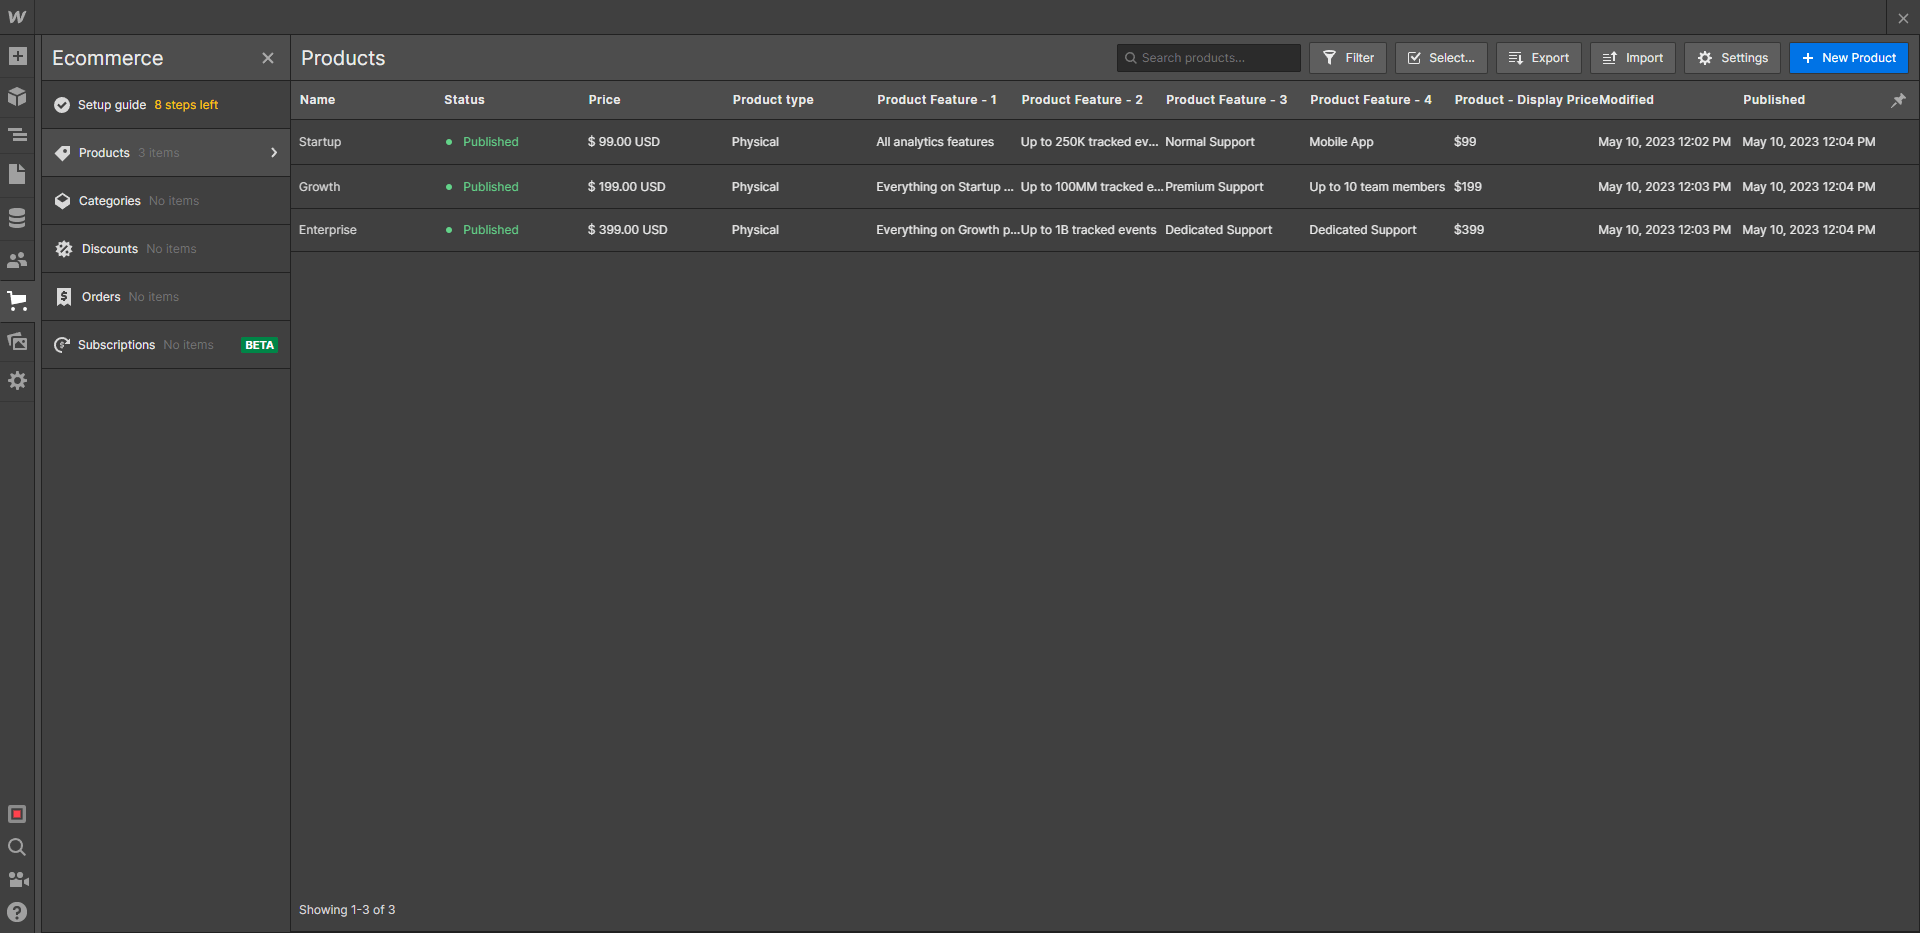
Task: Open the project Settings panel
Action: point(16,381)
